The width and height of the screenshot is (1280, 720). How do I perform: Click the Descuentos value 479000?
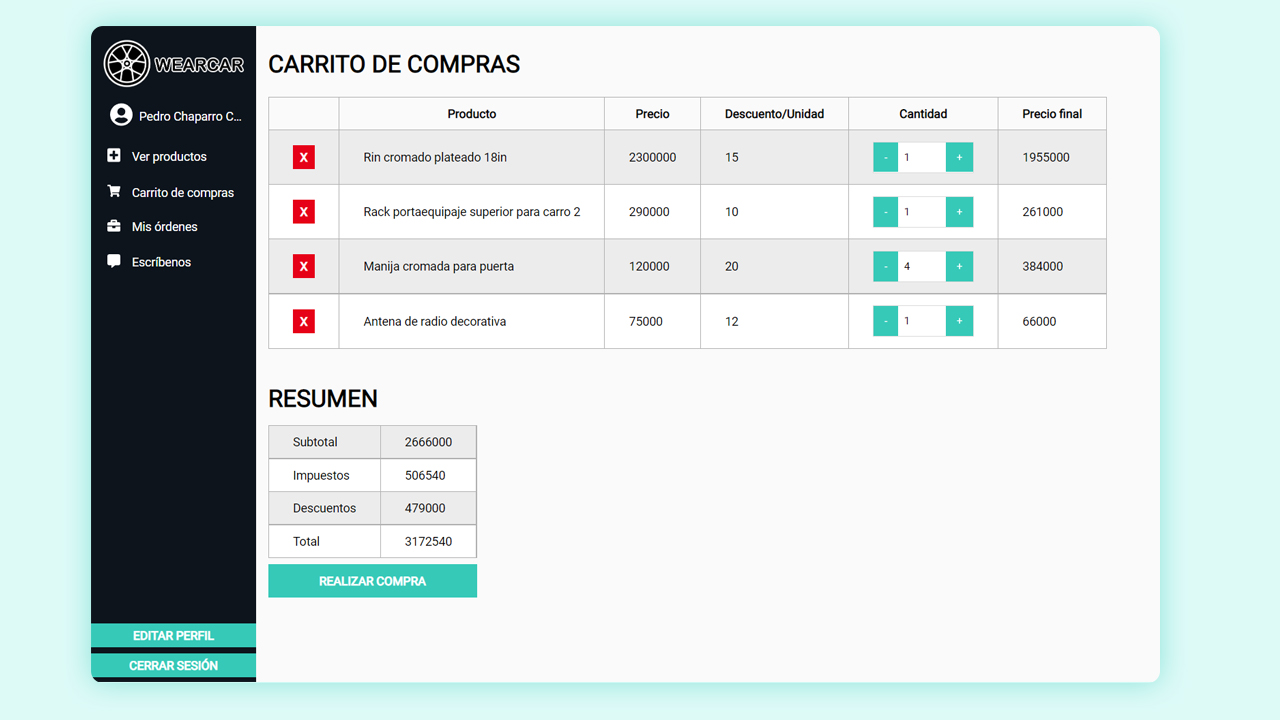[x=425, y=508]
